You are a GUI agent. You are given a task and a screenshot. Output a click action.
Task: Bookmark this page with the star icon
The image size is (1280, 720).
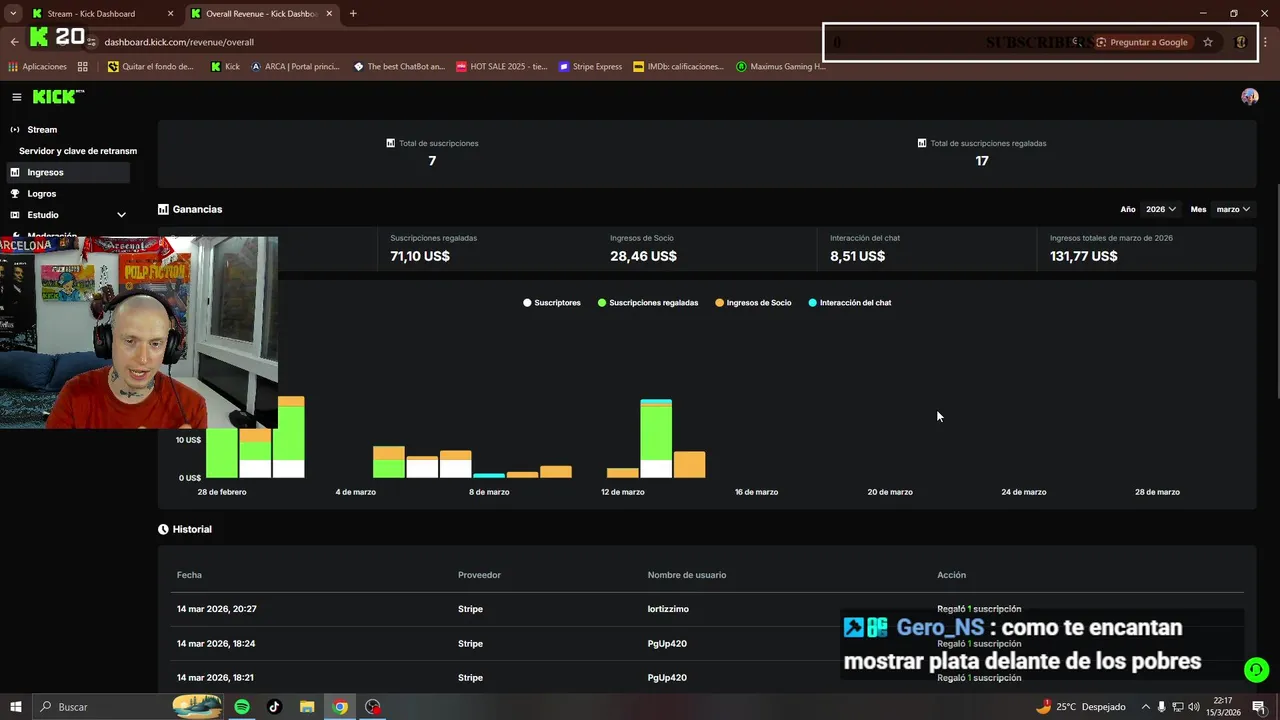pos(1208,42)
